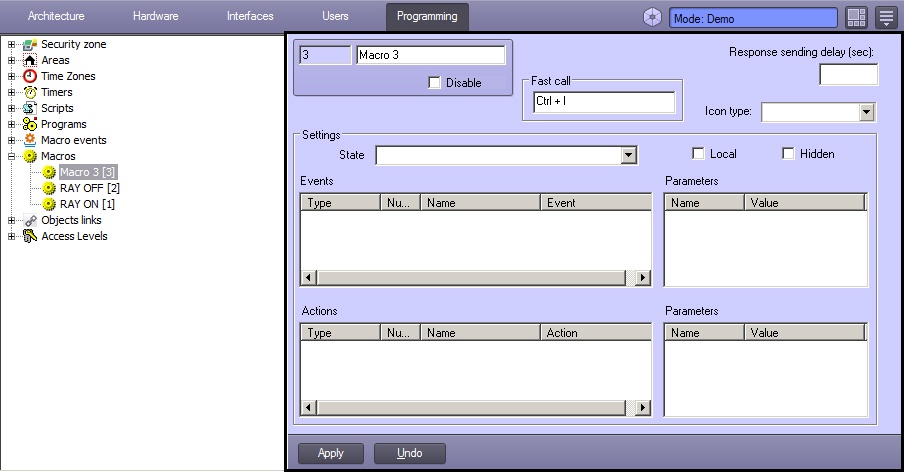Click the Apply button
Image resolution: width=904 pixels, height=472 pixels.
pyautogui.click(x=331, y=453)
